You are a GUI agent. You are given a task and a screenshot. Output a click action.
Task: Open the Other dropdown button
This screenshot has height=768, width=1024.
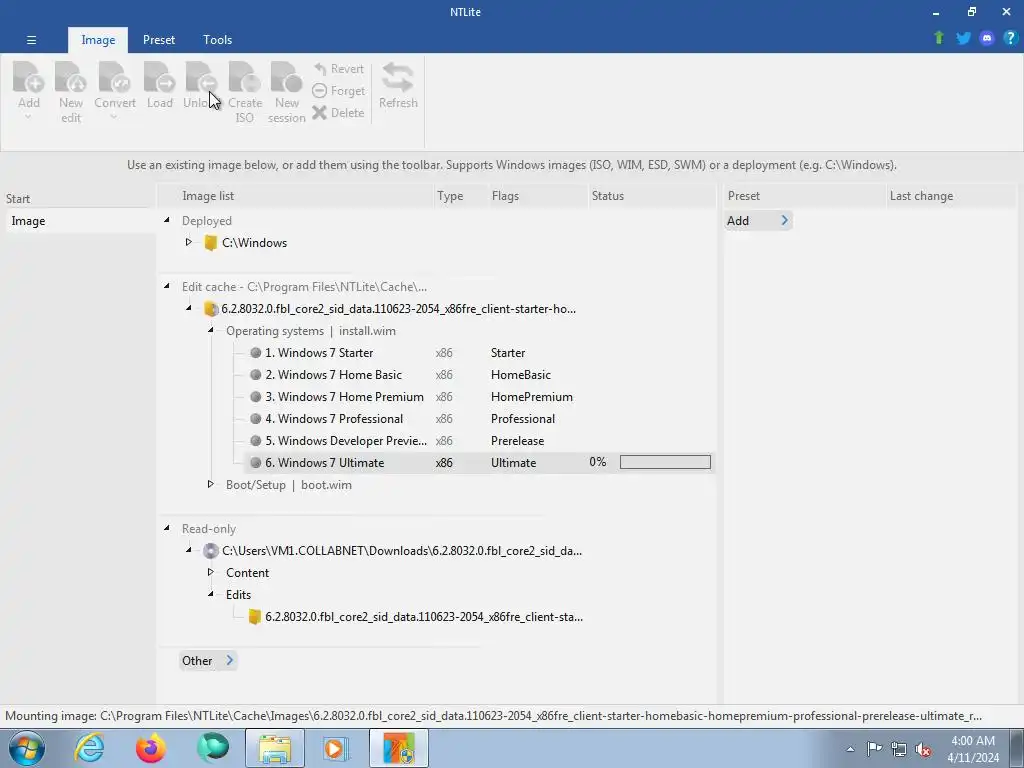[208, 660]
